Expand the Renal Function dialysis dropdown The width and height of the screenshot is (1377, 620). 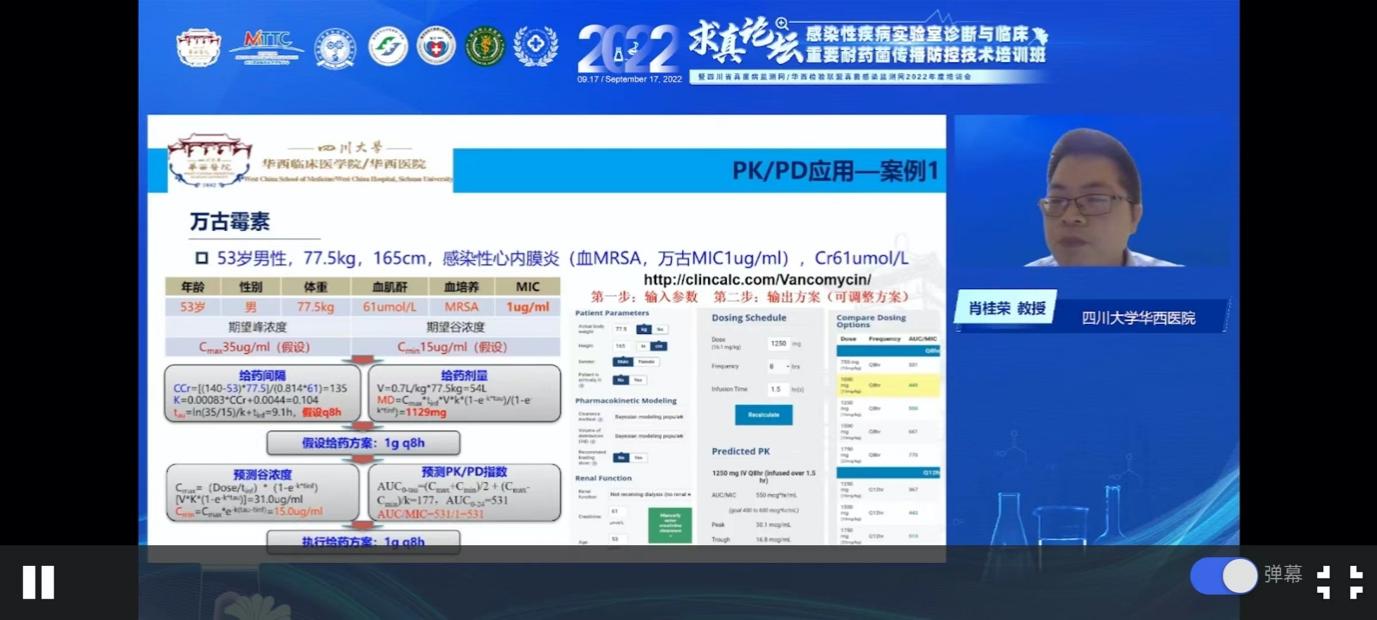tap(650, 494)
